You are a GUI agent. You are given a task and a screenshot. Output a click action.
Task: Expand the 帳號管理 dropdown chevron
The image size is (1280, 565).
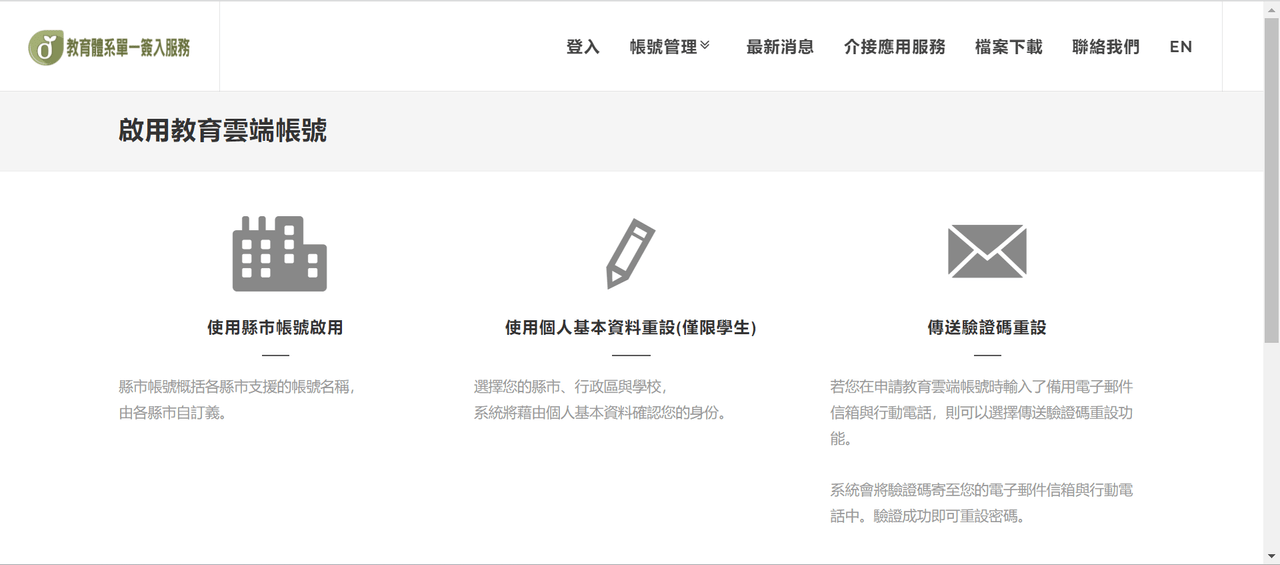tap(705, 46)
